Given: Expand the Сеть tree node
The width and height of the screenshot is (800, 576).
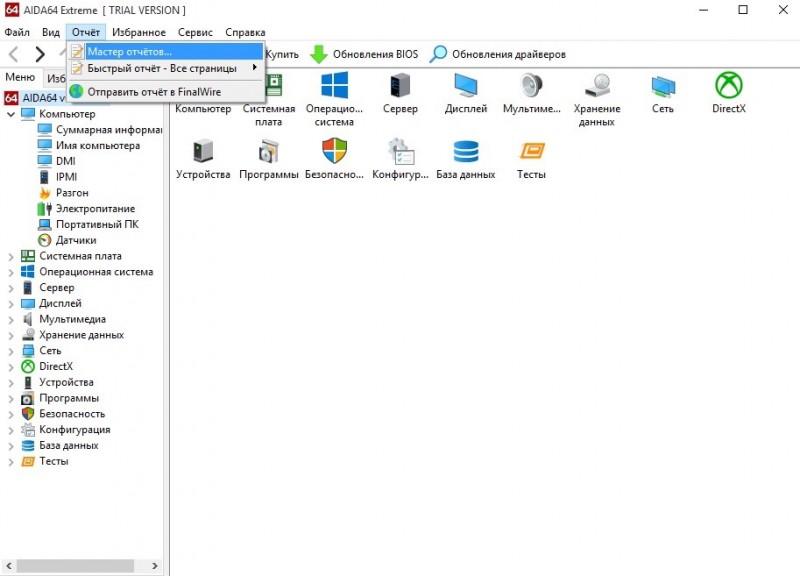Looking at the screenshot, I should 11,351.
